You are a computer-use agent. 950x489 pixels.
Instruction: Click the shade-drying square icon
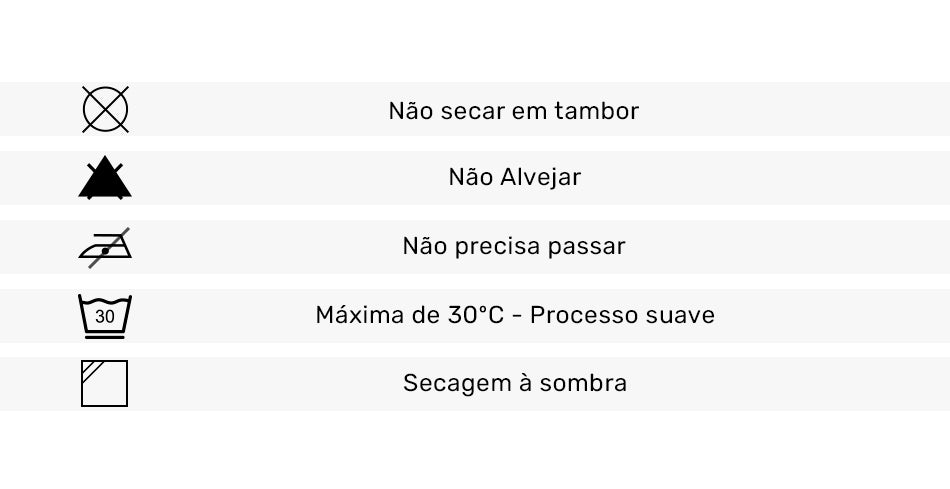tap(105, 383)
